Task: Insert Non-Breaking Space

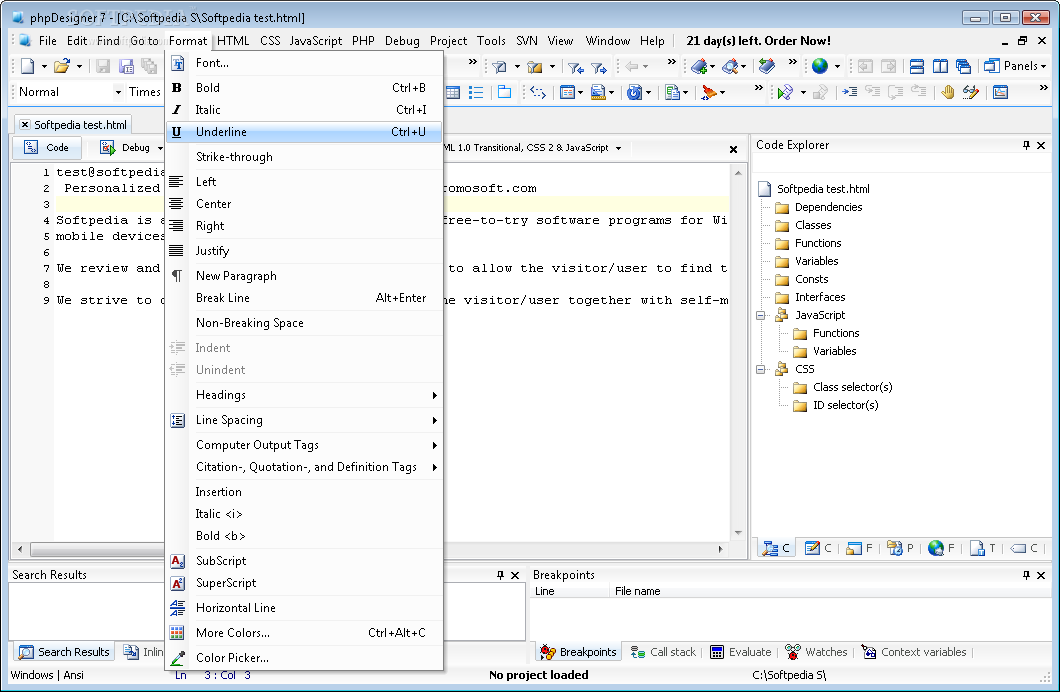Action: 304,323
